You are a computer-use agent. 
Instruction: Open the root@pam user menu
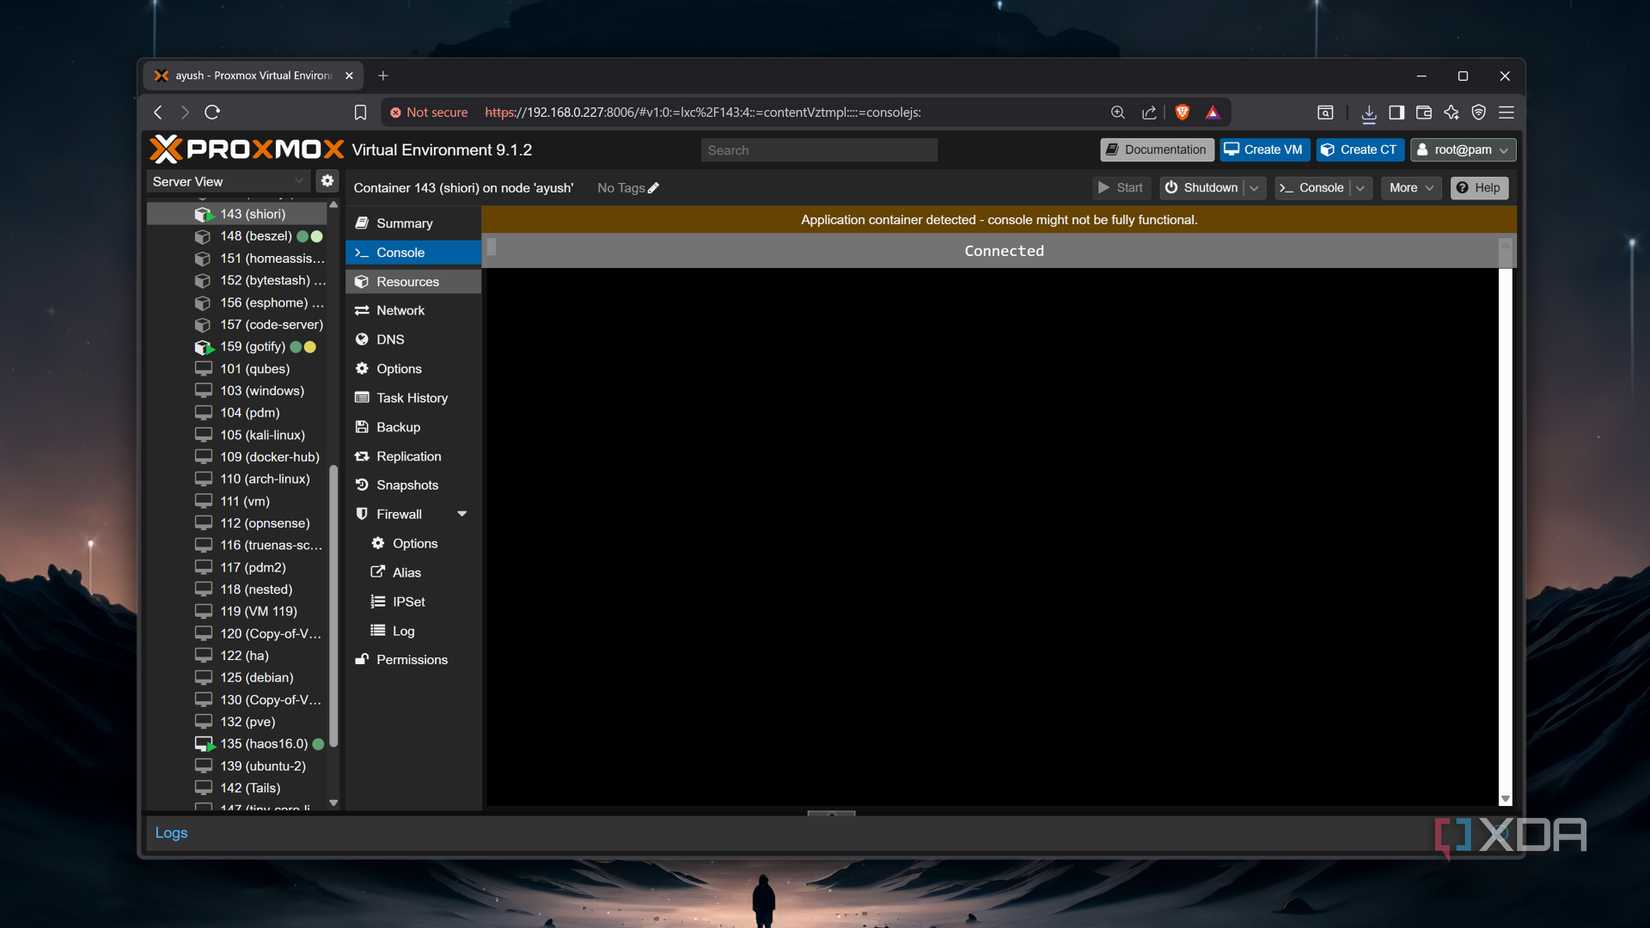tap(1463, 150)
